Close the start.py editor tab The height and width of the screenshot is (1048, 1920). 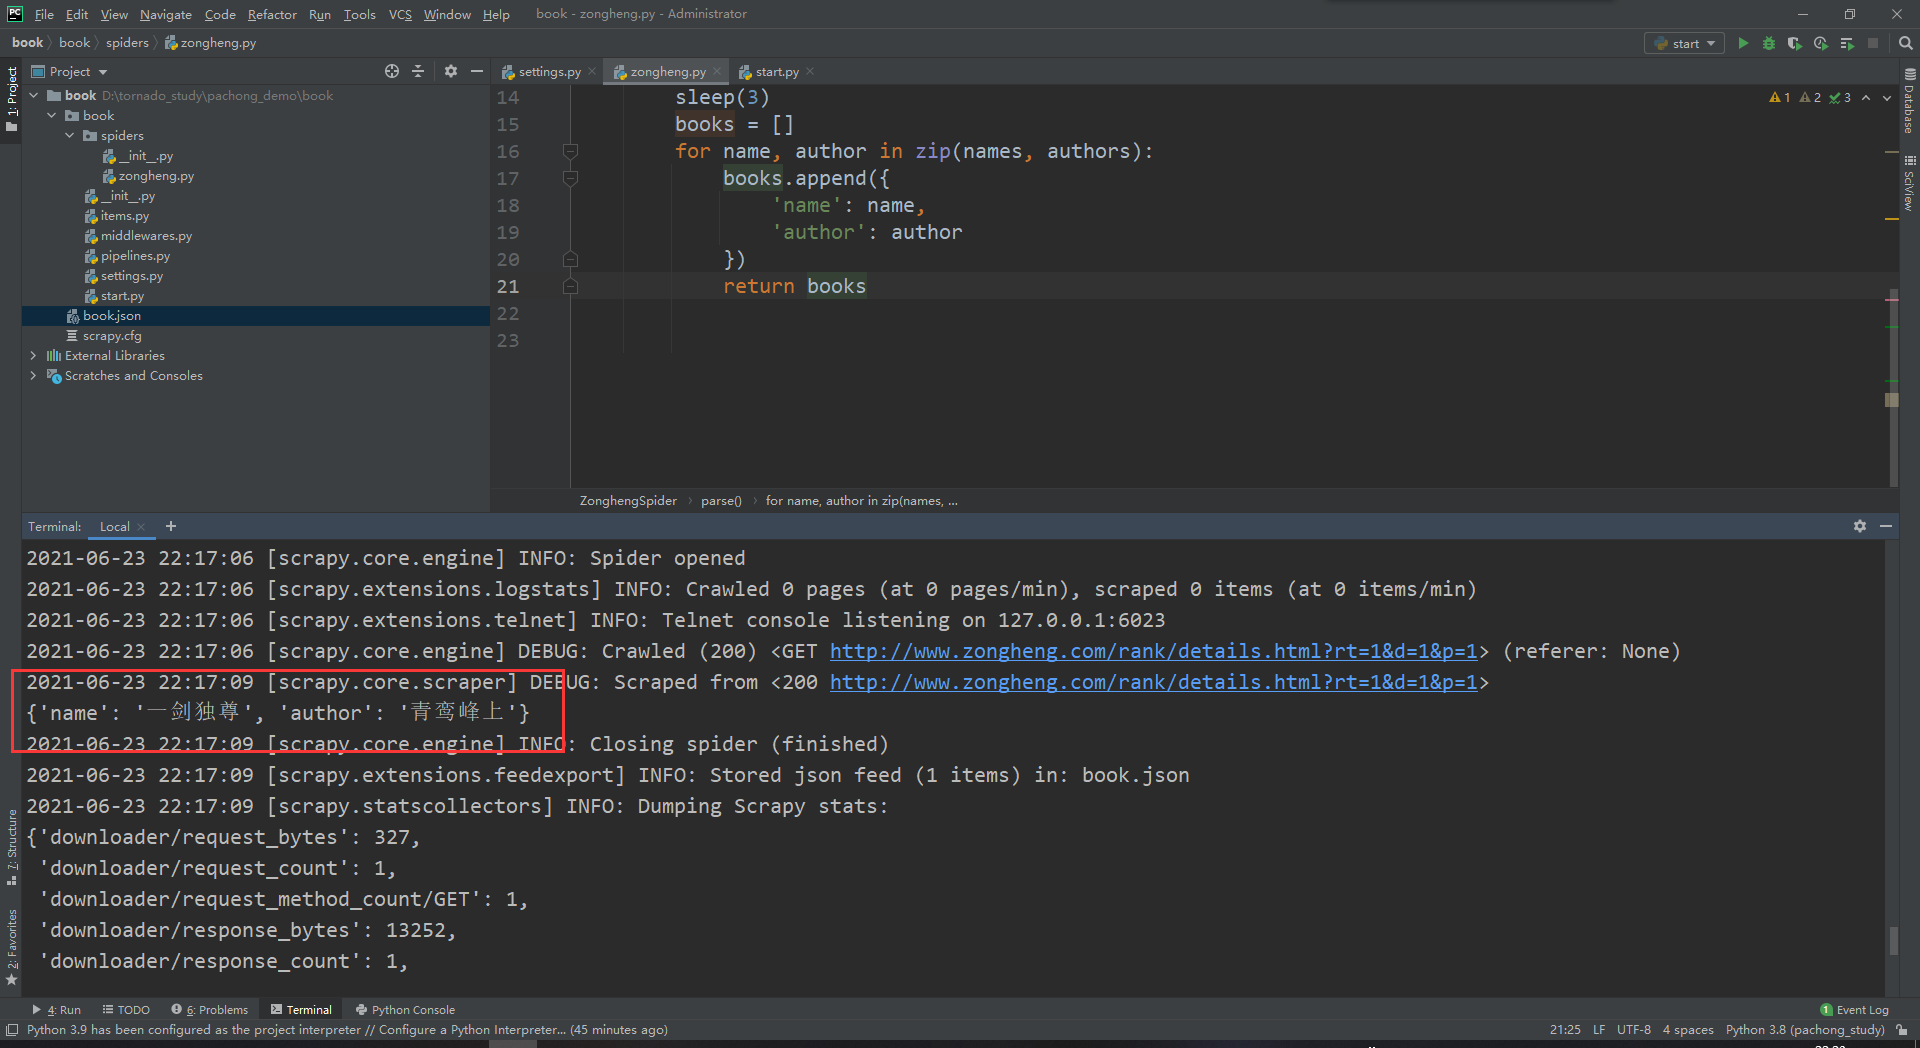[810, 71]
